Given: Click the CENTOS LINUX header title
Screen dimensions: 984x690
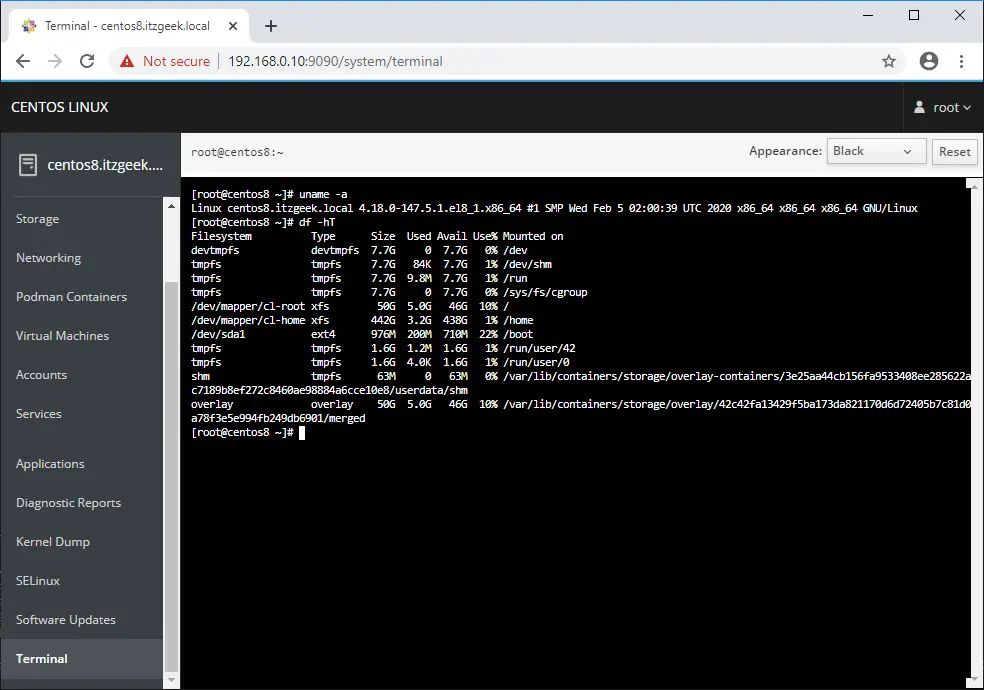Looking at the screenshot, I should 60,107.
